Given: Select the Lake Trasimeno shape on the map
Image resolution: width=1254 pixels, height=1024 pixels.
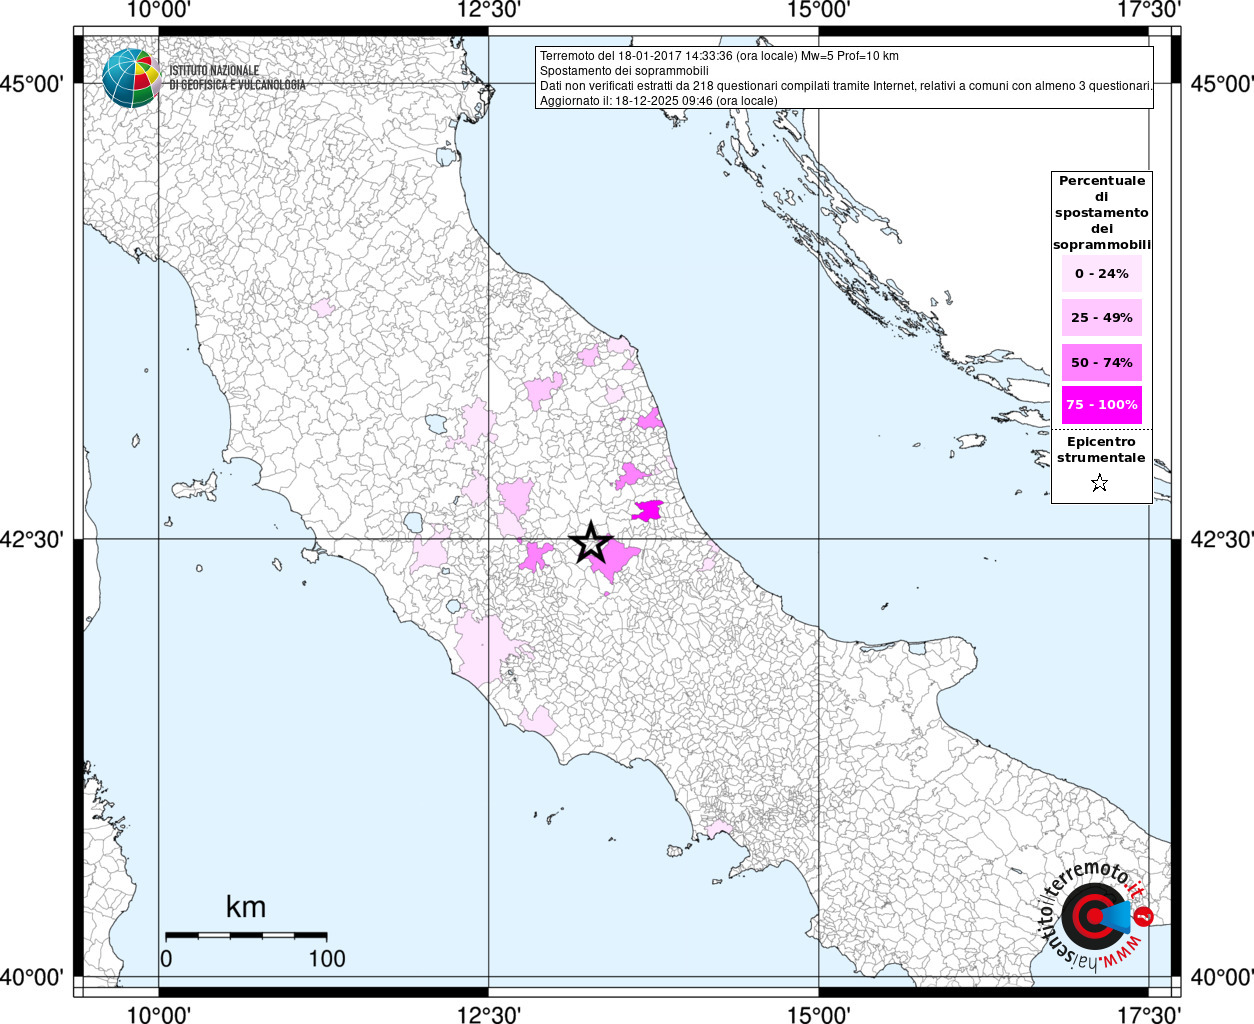Looking at the screenshot, I should point(435,423).
